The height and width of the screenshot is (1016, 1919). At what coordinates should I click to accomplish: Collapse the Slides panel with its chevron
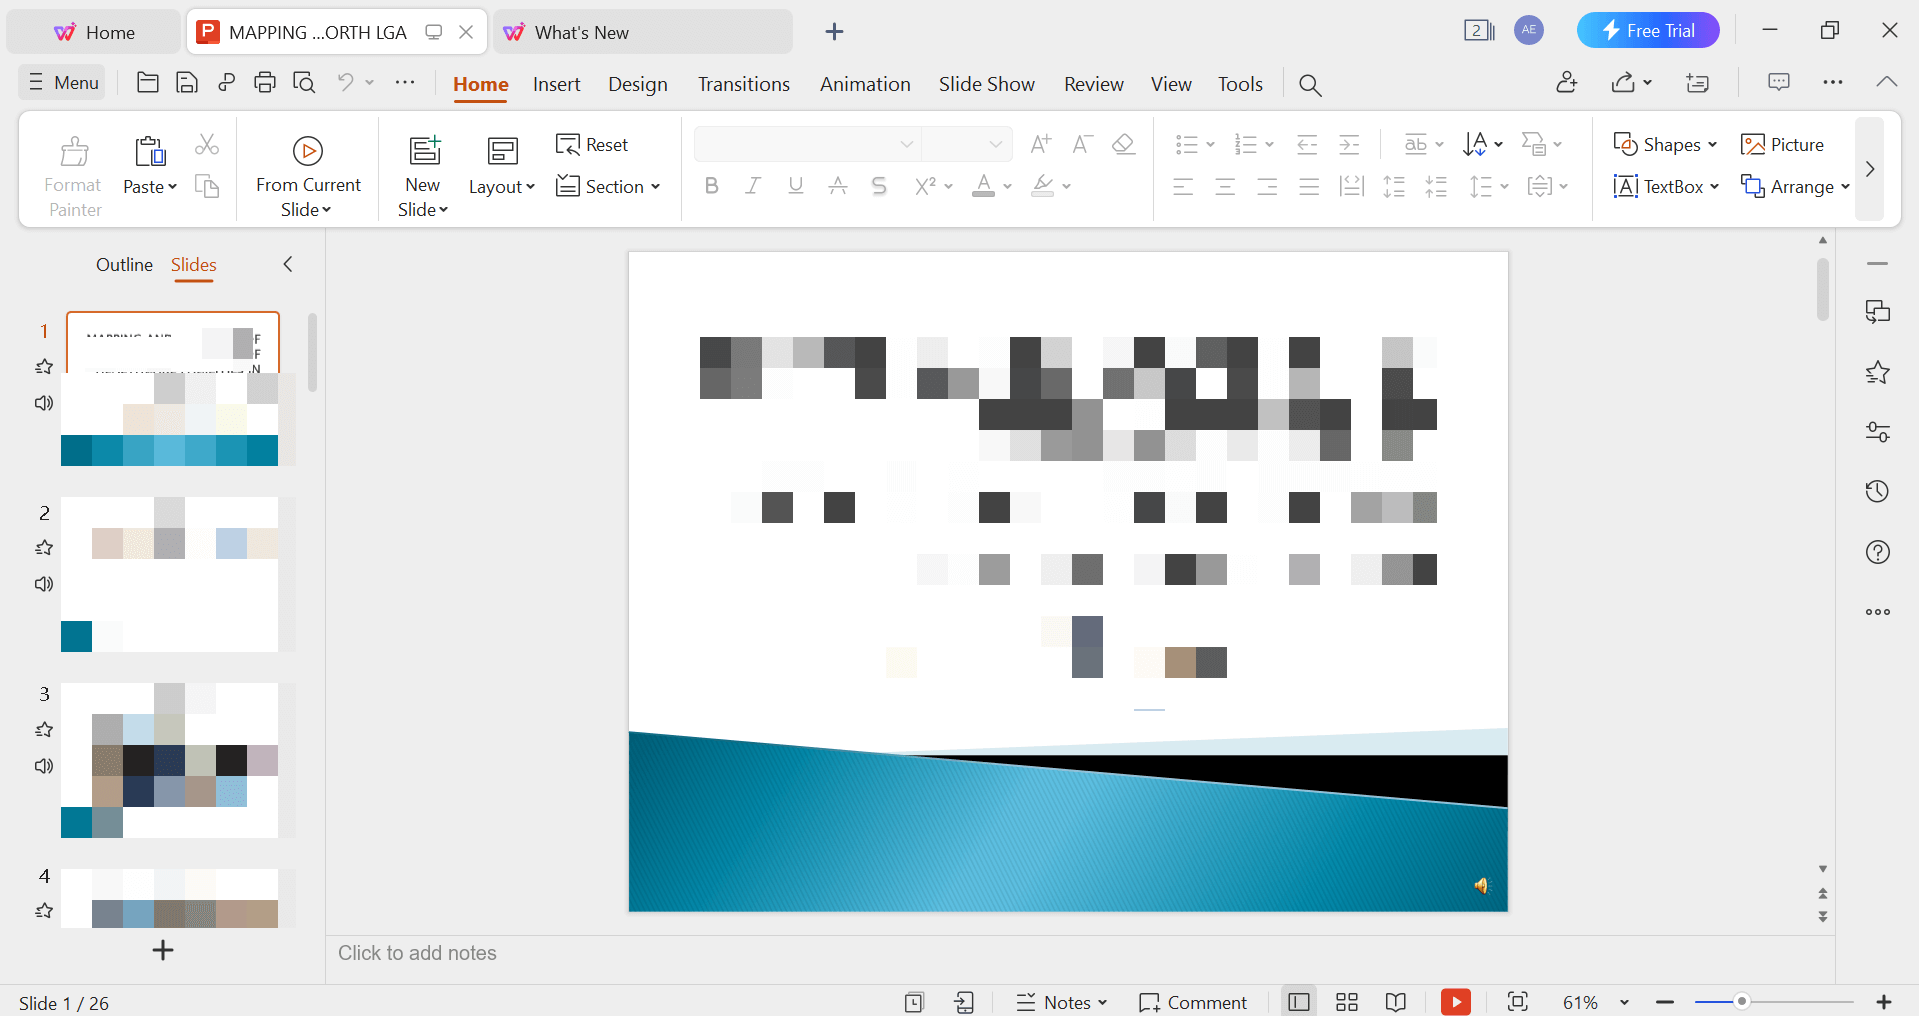(287, 264)
